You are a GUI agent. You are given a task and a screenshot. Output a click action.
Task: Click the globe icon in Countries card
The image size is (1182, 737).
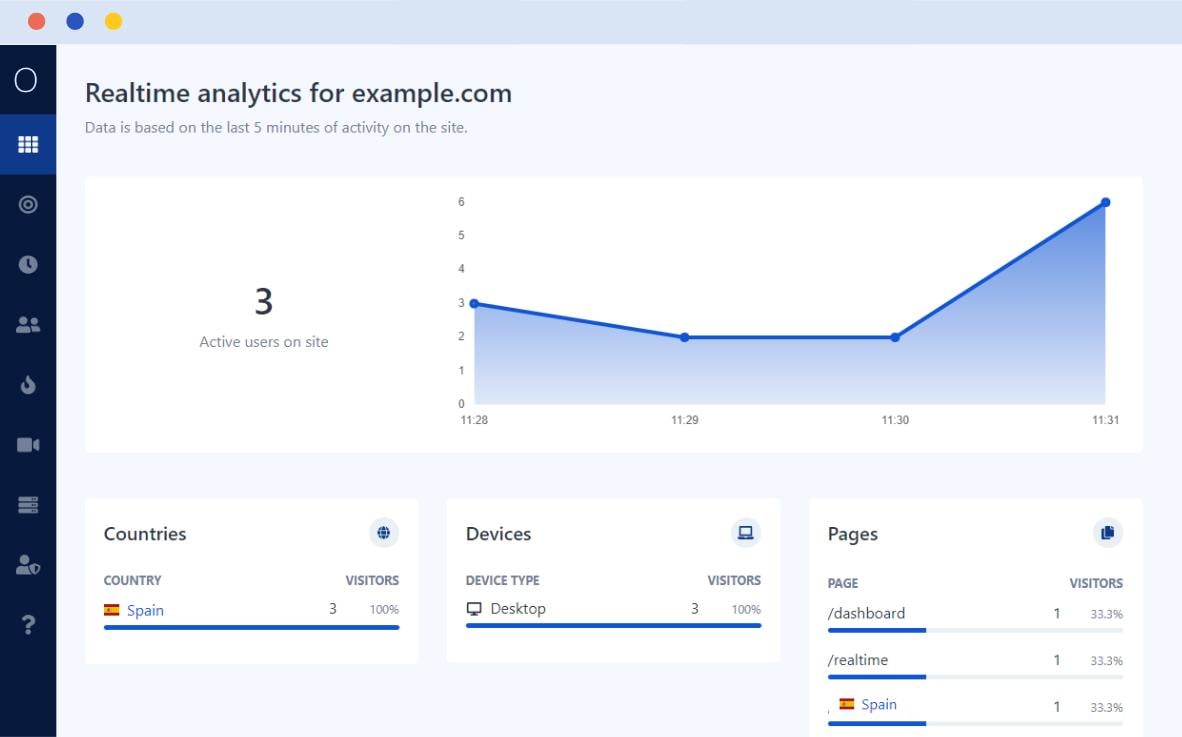pyautogui.click(x=384, y=533)
